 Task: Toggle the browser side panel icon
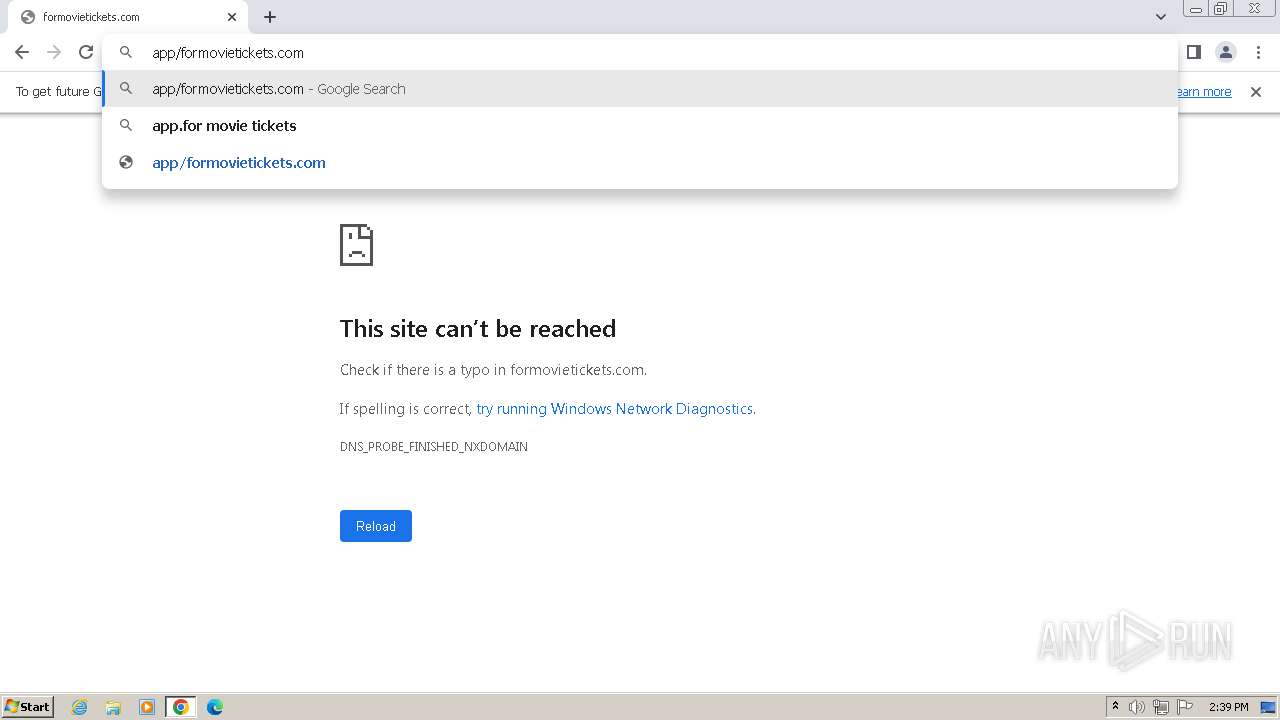[x=1193, y=52]
